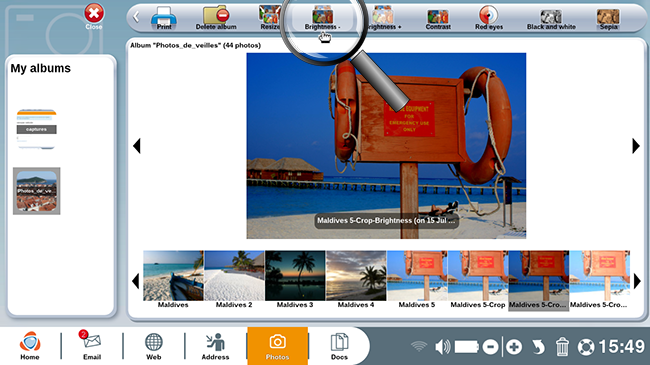Increase brightness with the Brightness + tool
The height and width of the screenshot is (365, 650).
point(383,18)
